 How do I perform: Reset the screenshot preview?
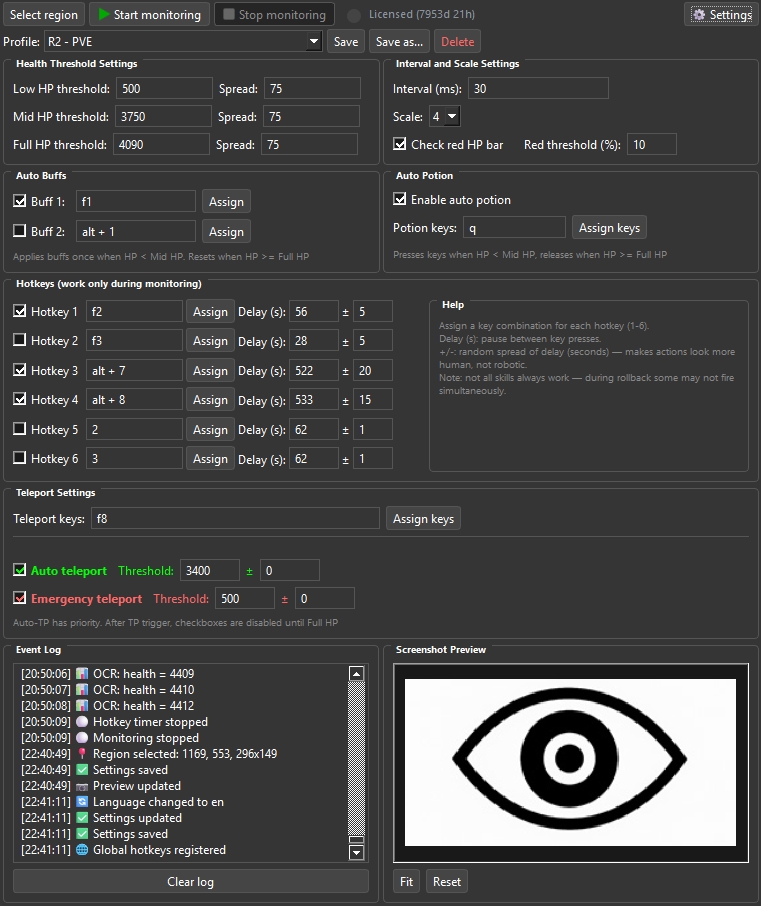(x=447, y=882)
